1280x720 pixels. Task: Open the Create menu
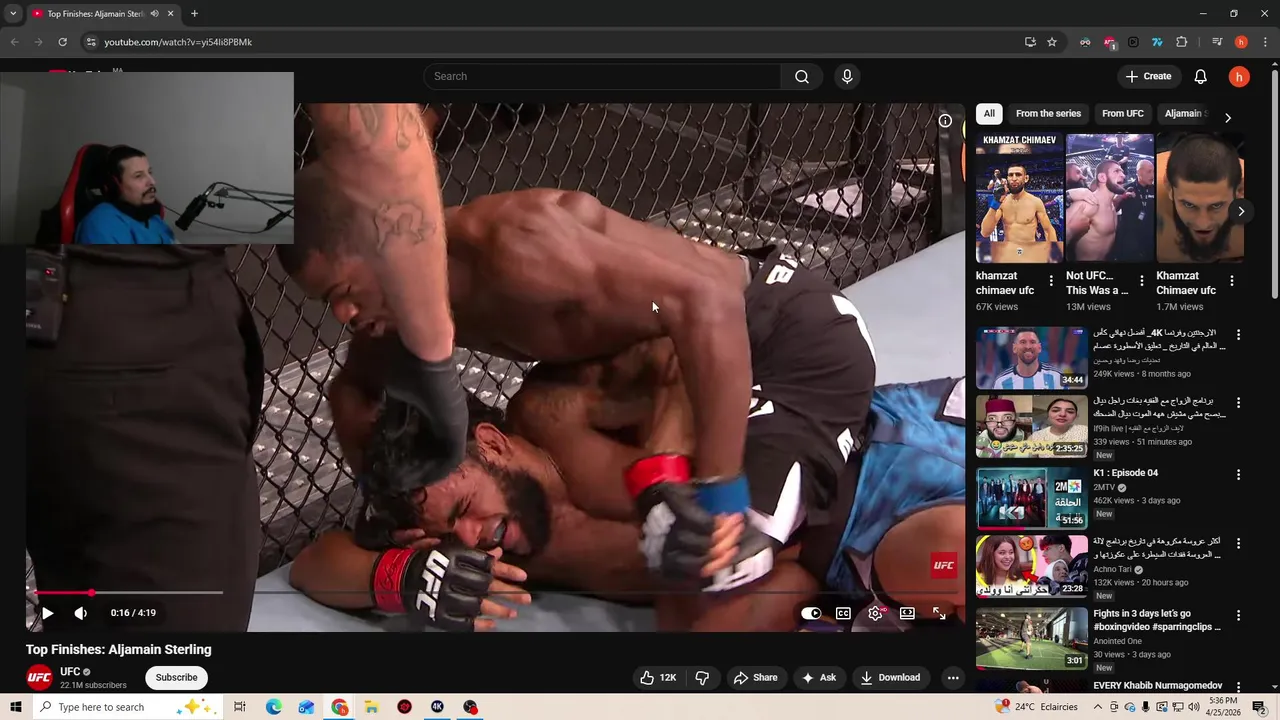[1148, 76]
